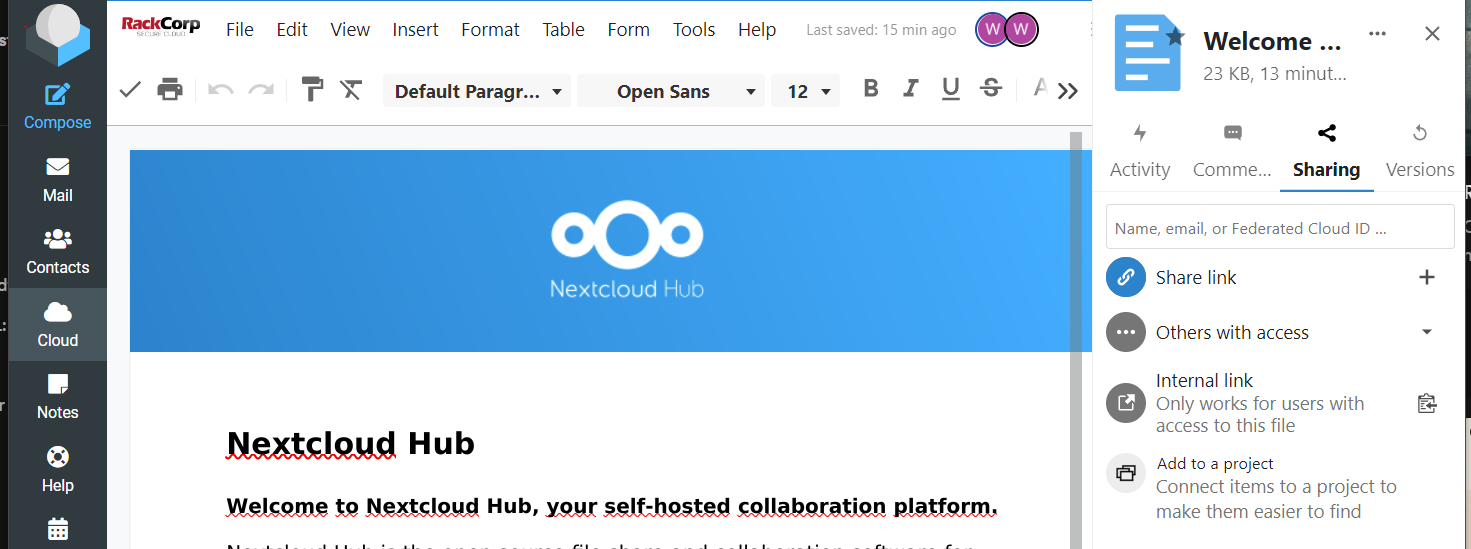The image size is (1471, 549).
Task: Toggle strikethrough formatting
Action: tap(991, 89)
